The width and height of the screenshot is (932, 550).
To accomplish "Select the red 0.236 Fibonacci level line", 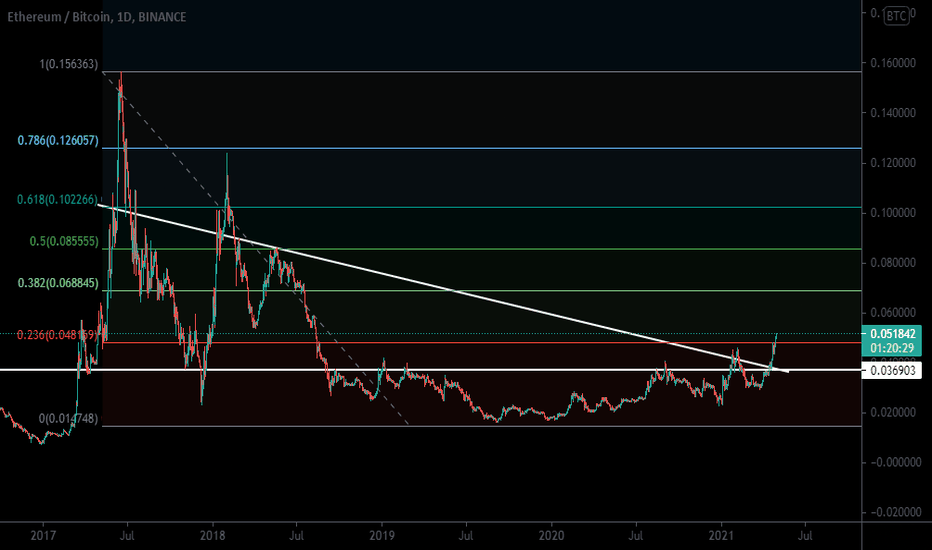I will click(481, 342).
